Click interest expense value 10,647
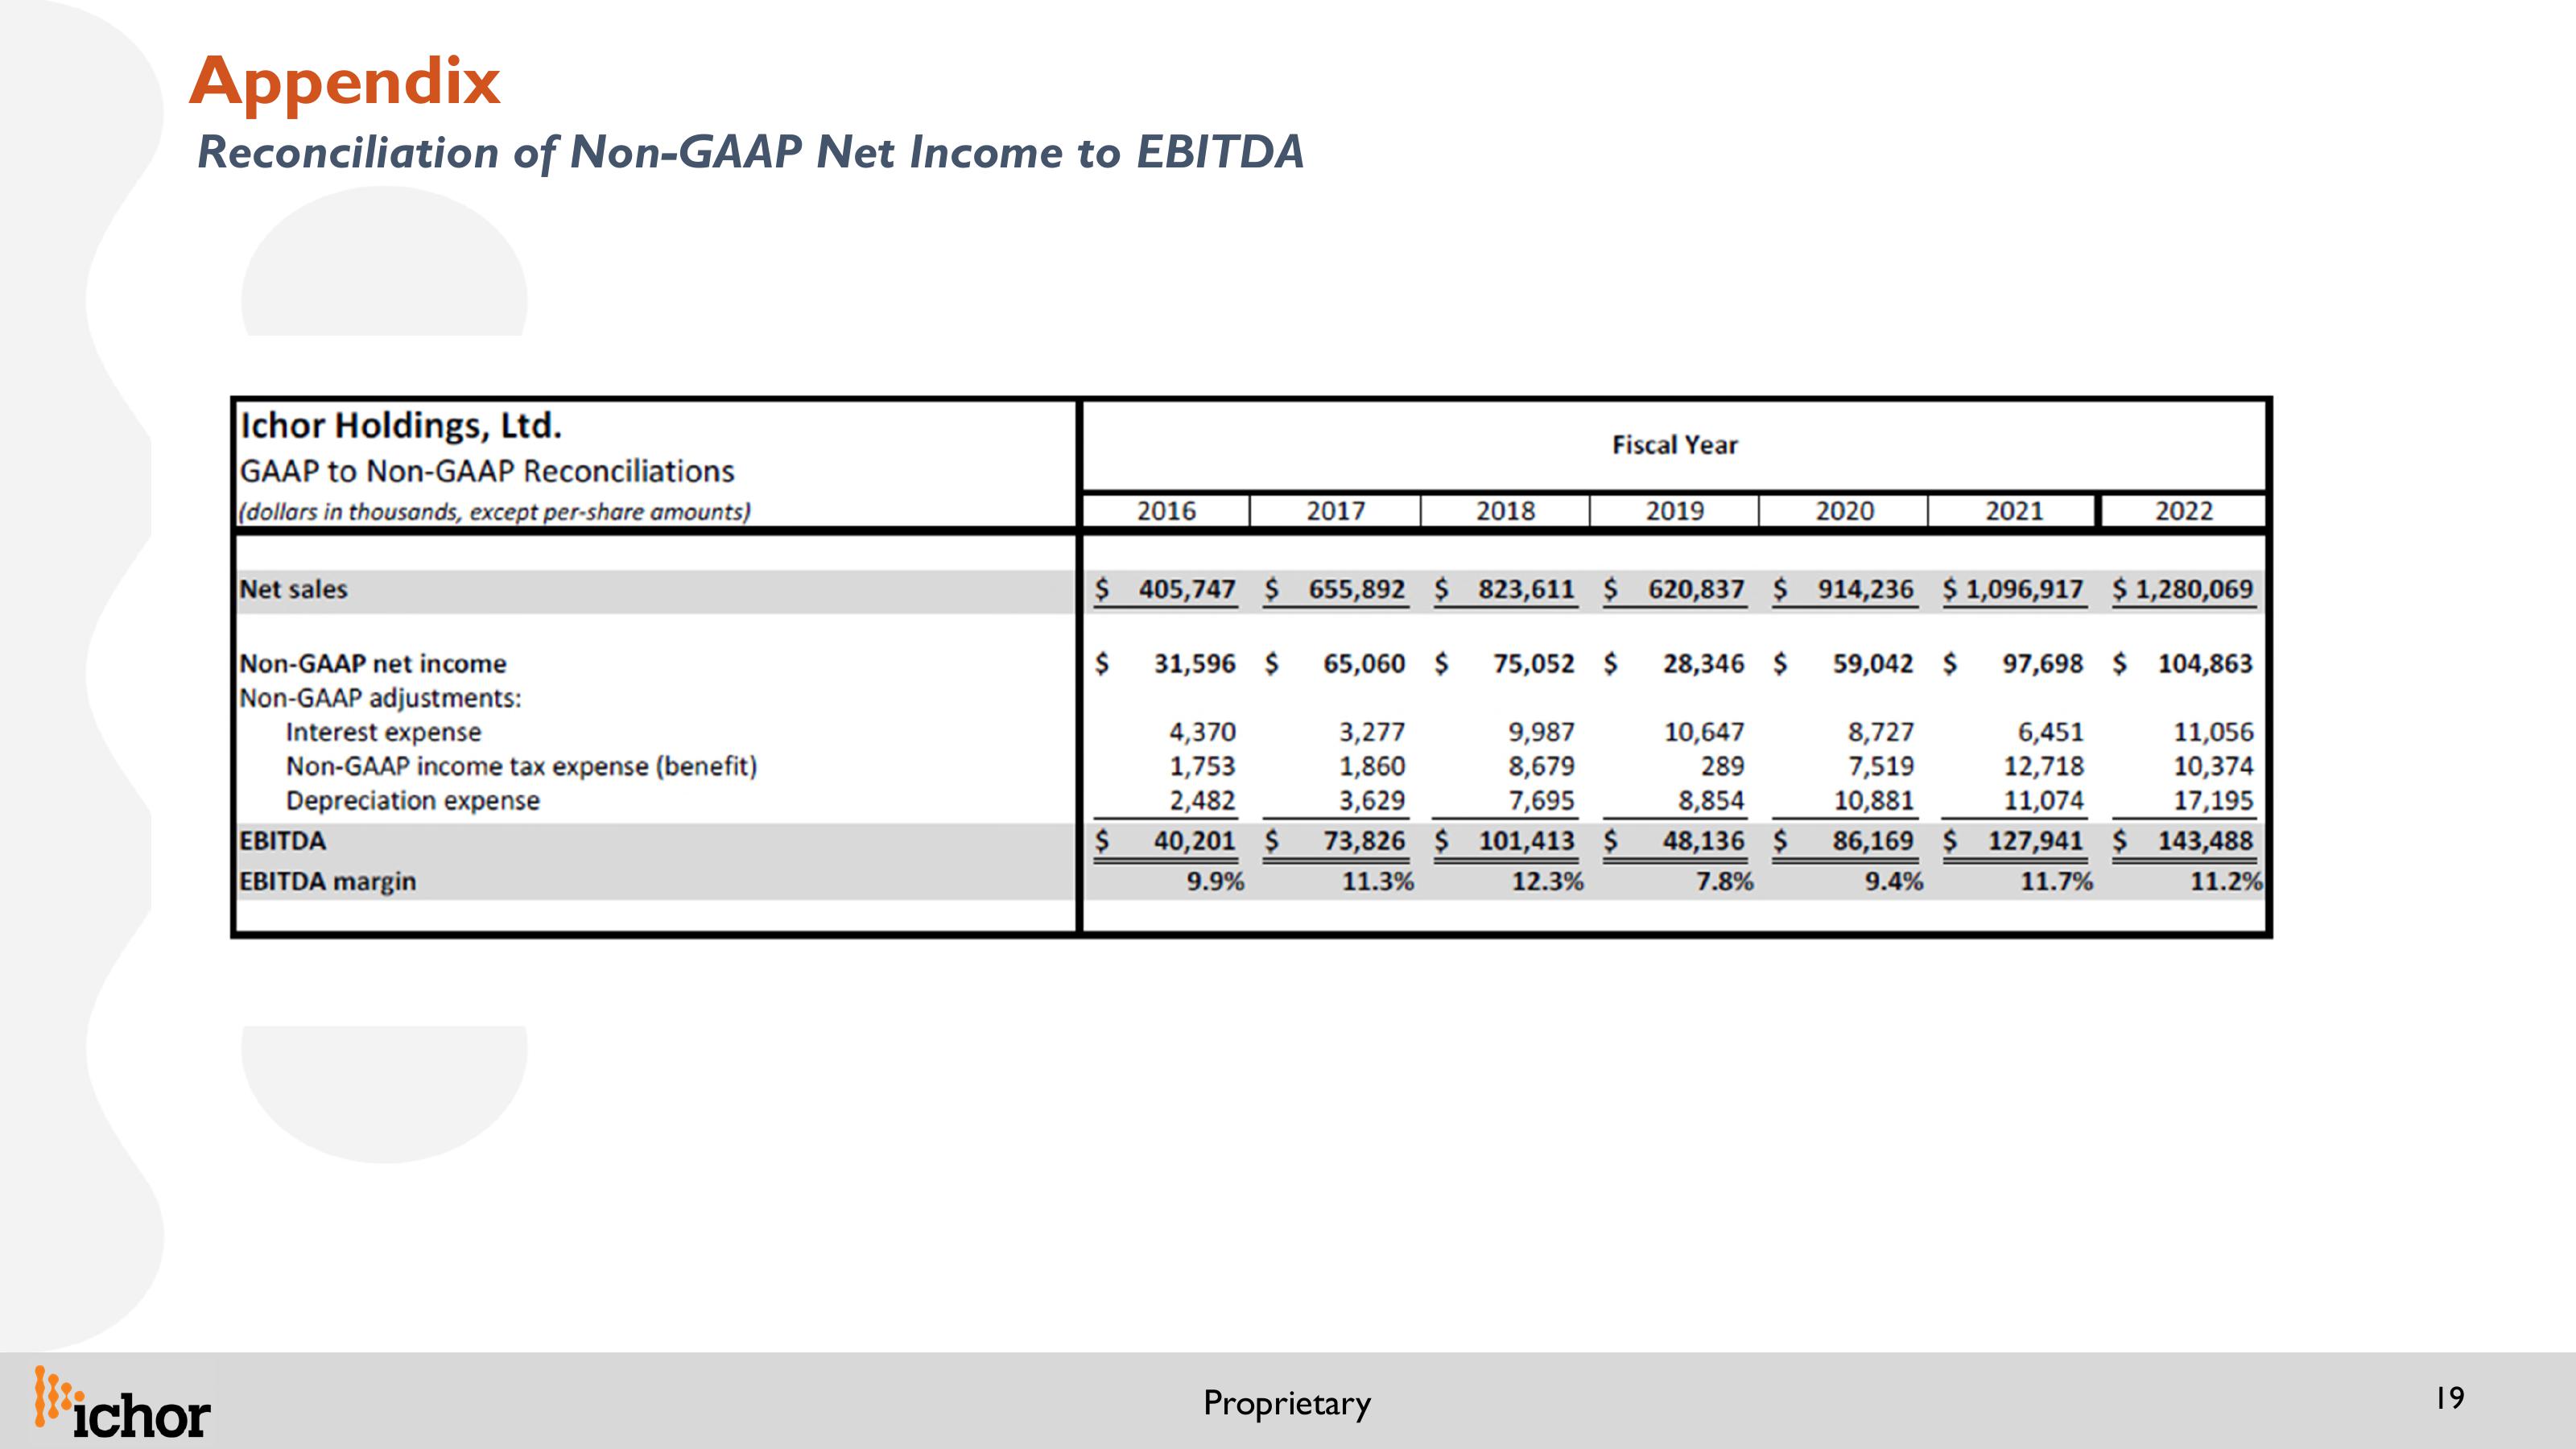The width and height of the screenshot is (2576, 1449). pos(1704,732)
